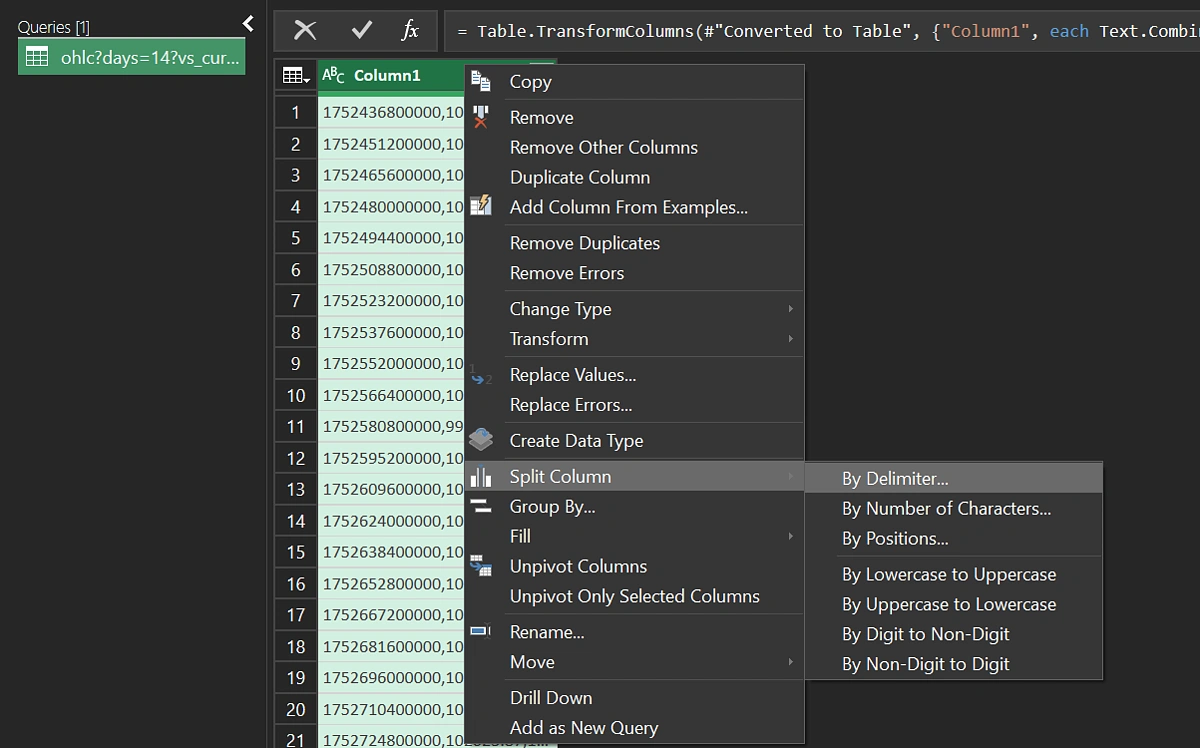This screenshot has width=1200, height=748.
Task: Click the Copy icon in the context menu
Action: point(483,83)
